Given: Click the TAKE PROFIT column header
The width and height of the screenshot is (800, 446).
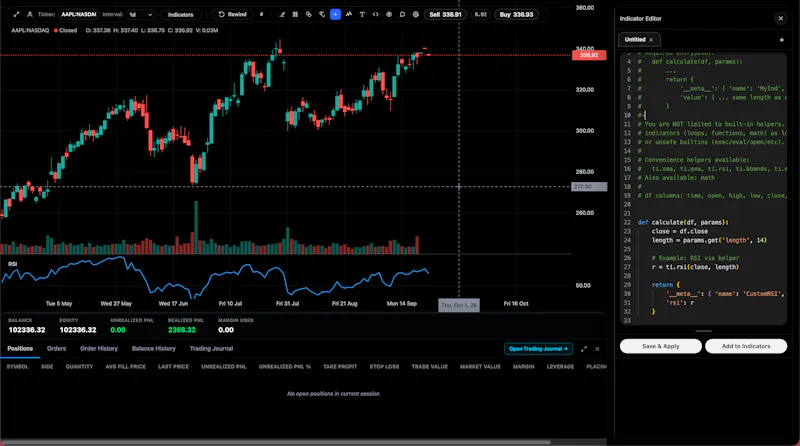Looking at the screenshot, I should click(340, 366).
